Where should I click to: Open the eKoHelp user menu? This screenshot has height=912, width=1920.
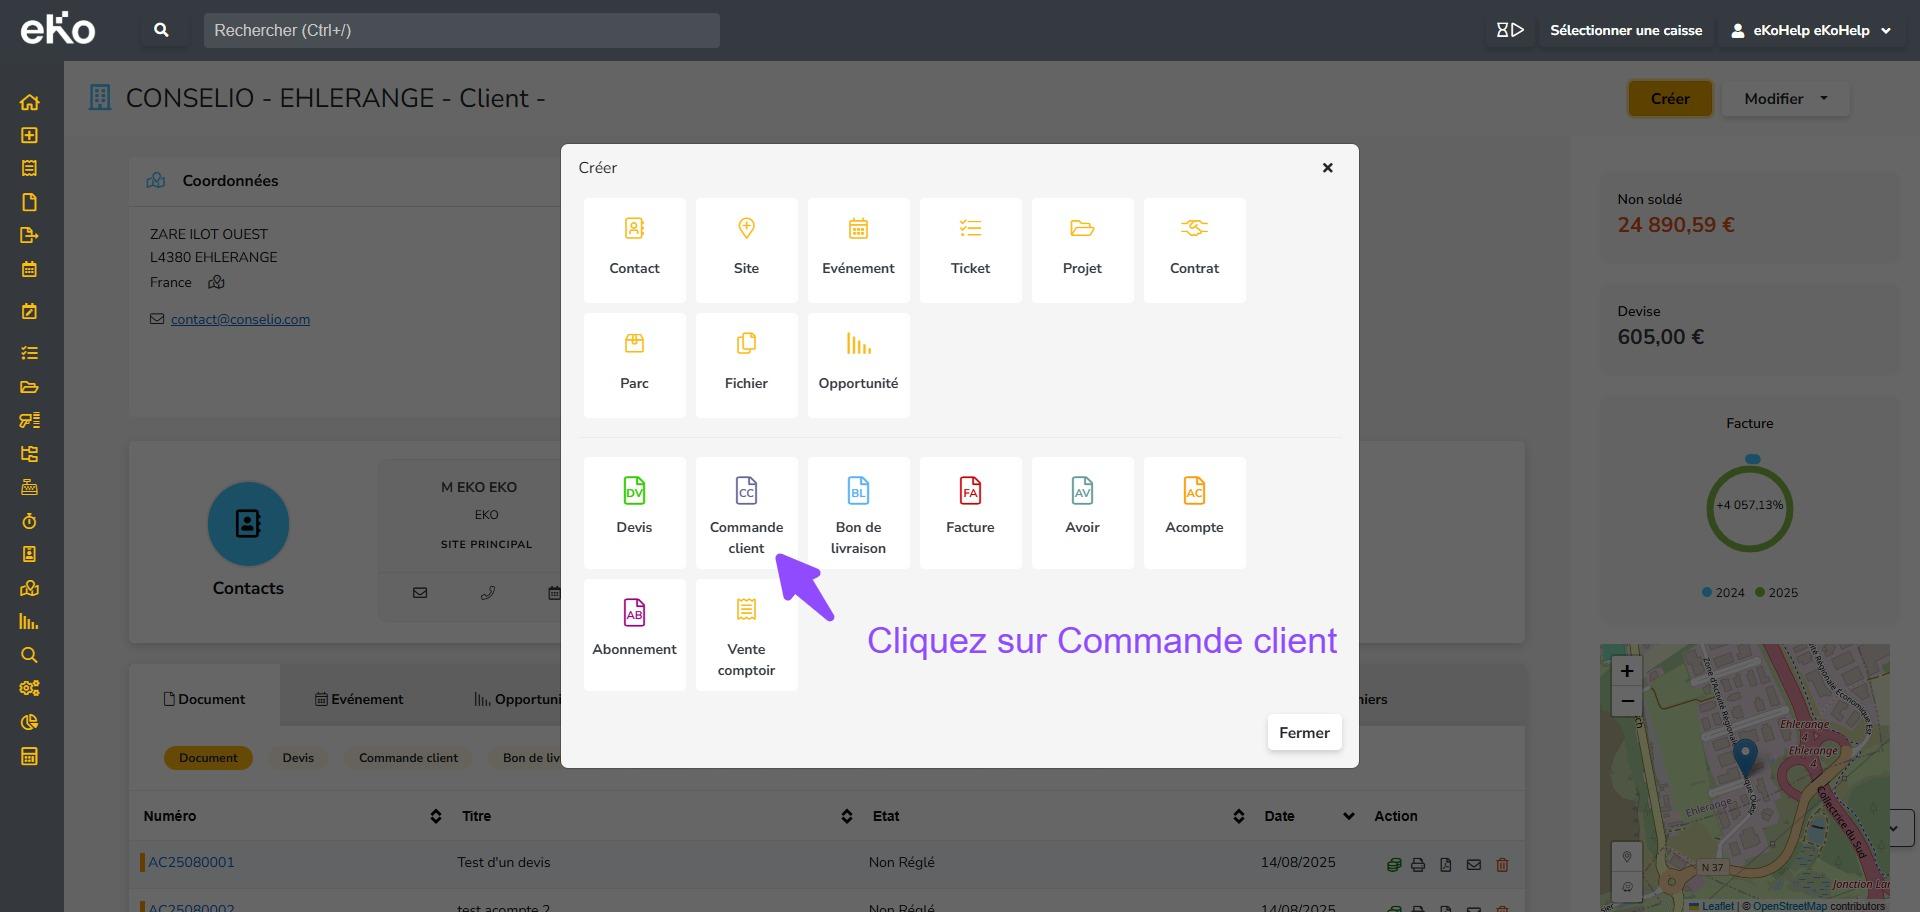coord(1810,30)
